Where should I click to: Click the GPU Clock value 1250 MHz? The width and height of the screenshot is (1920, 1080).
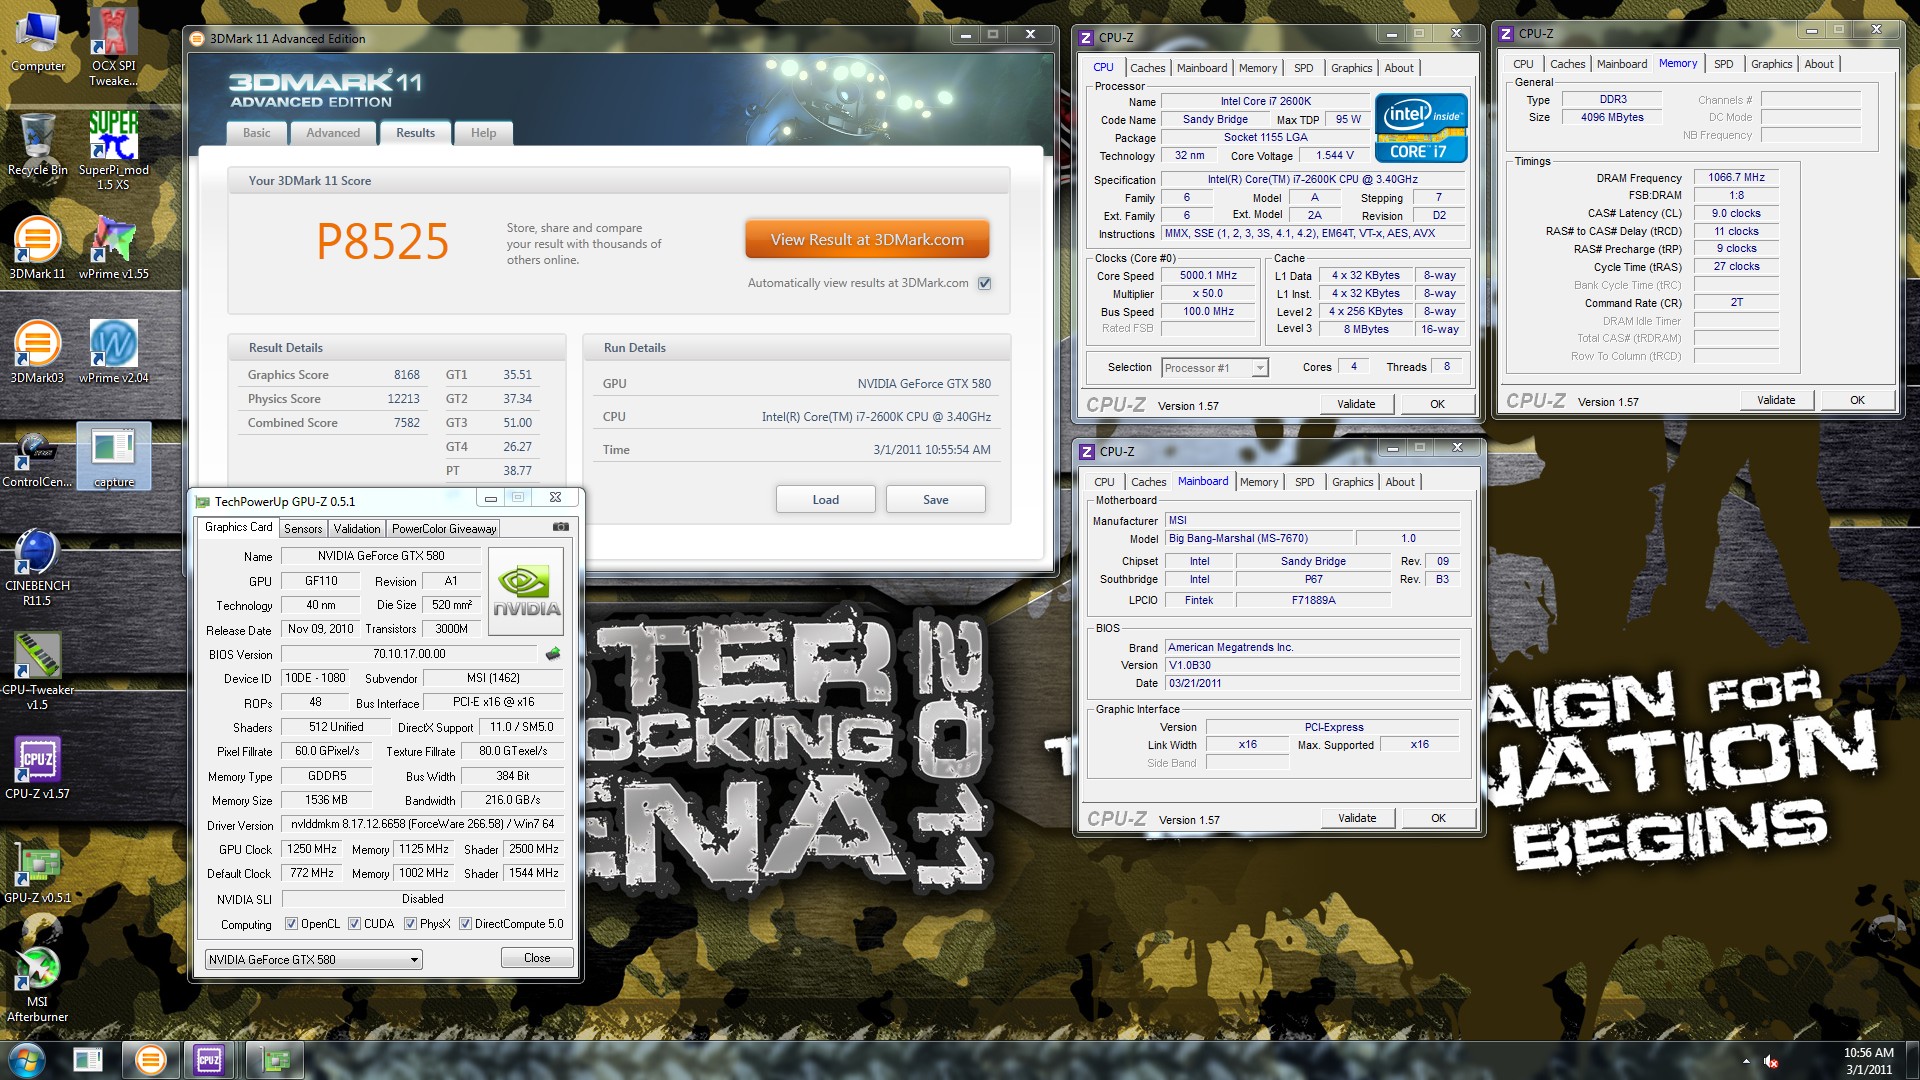pyautogui.click(x=312, y=849)
